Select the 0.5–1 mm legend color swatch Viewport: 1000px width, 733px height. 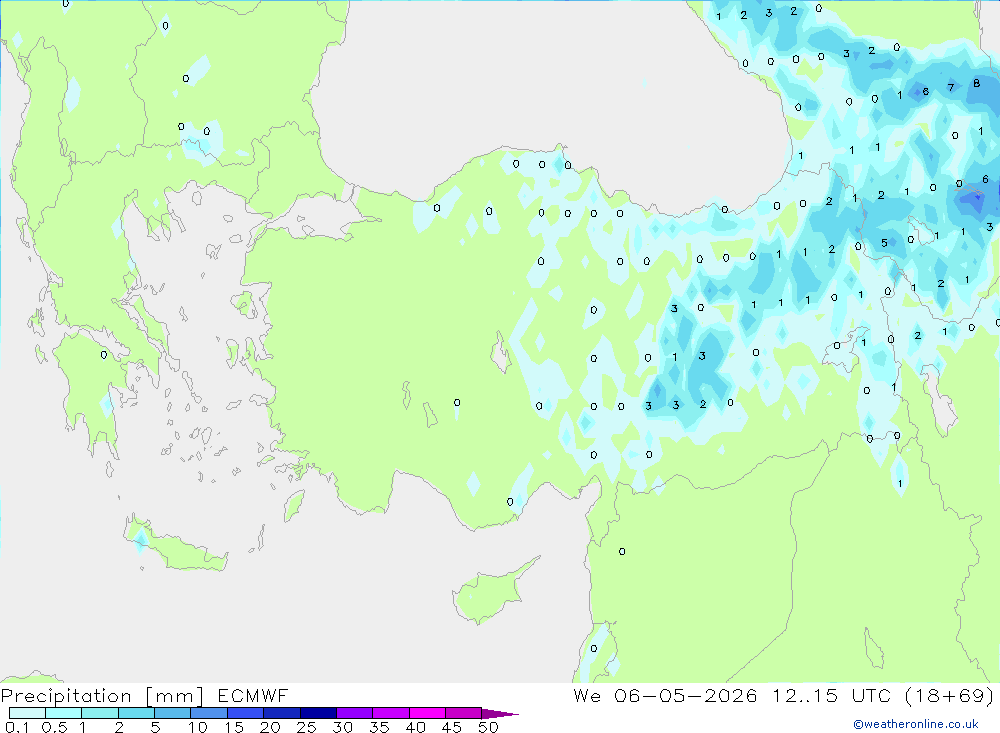point(64,713)
